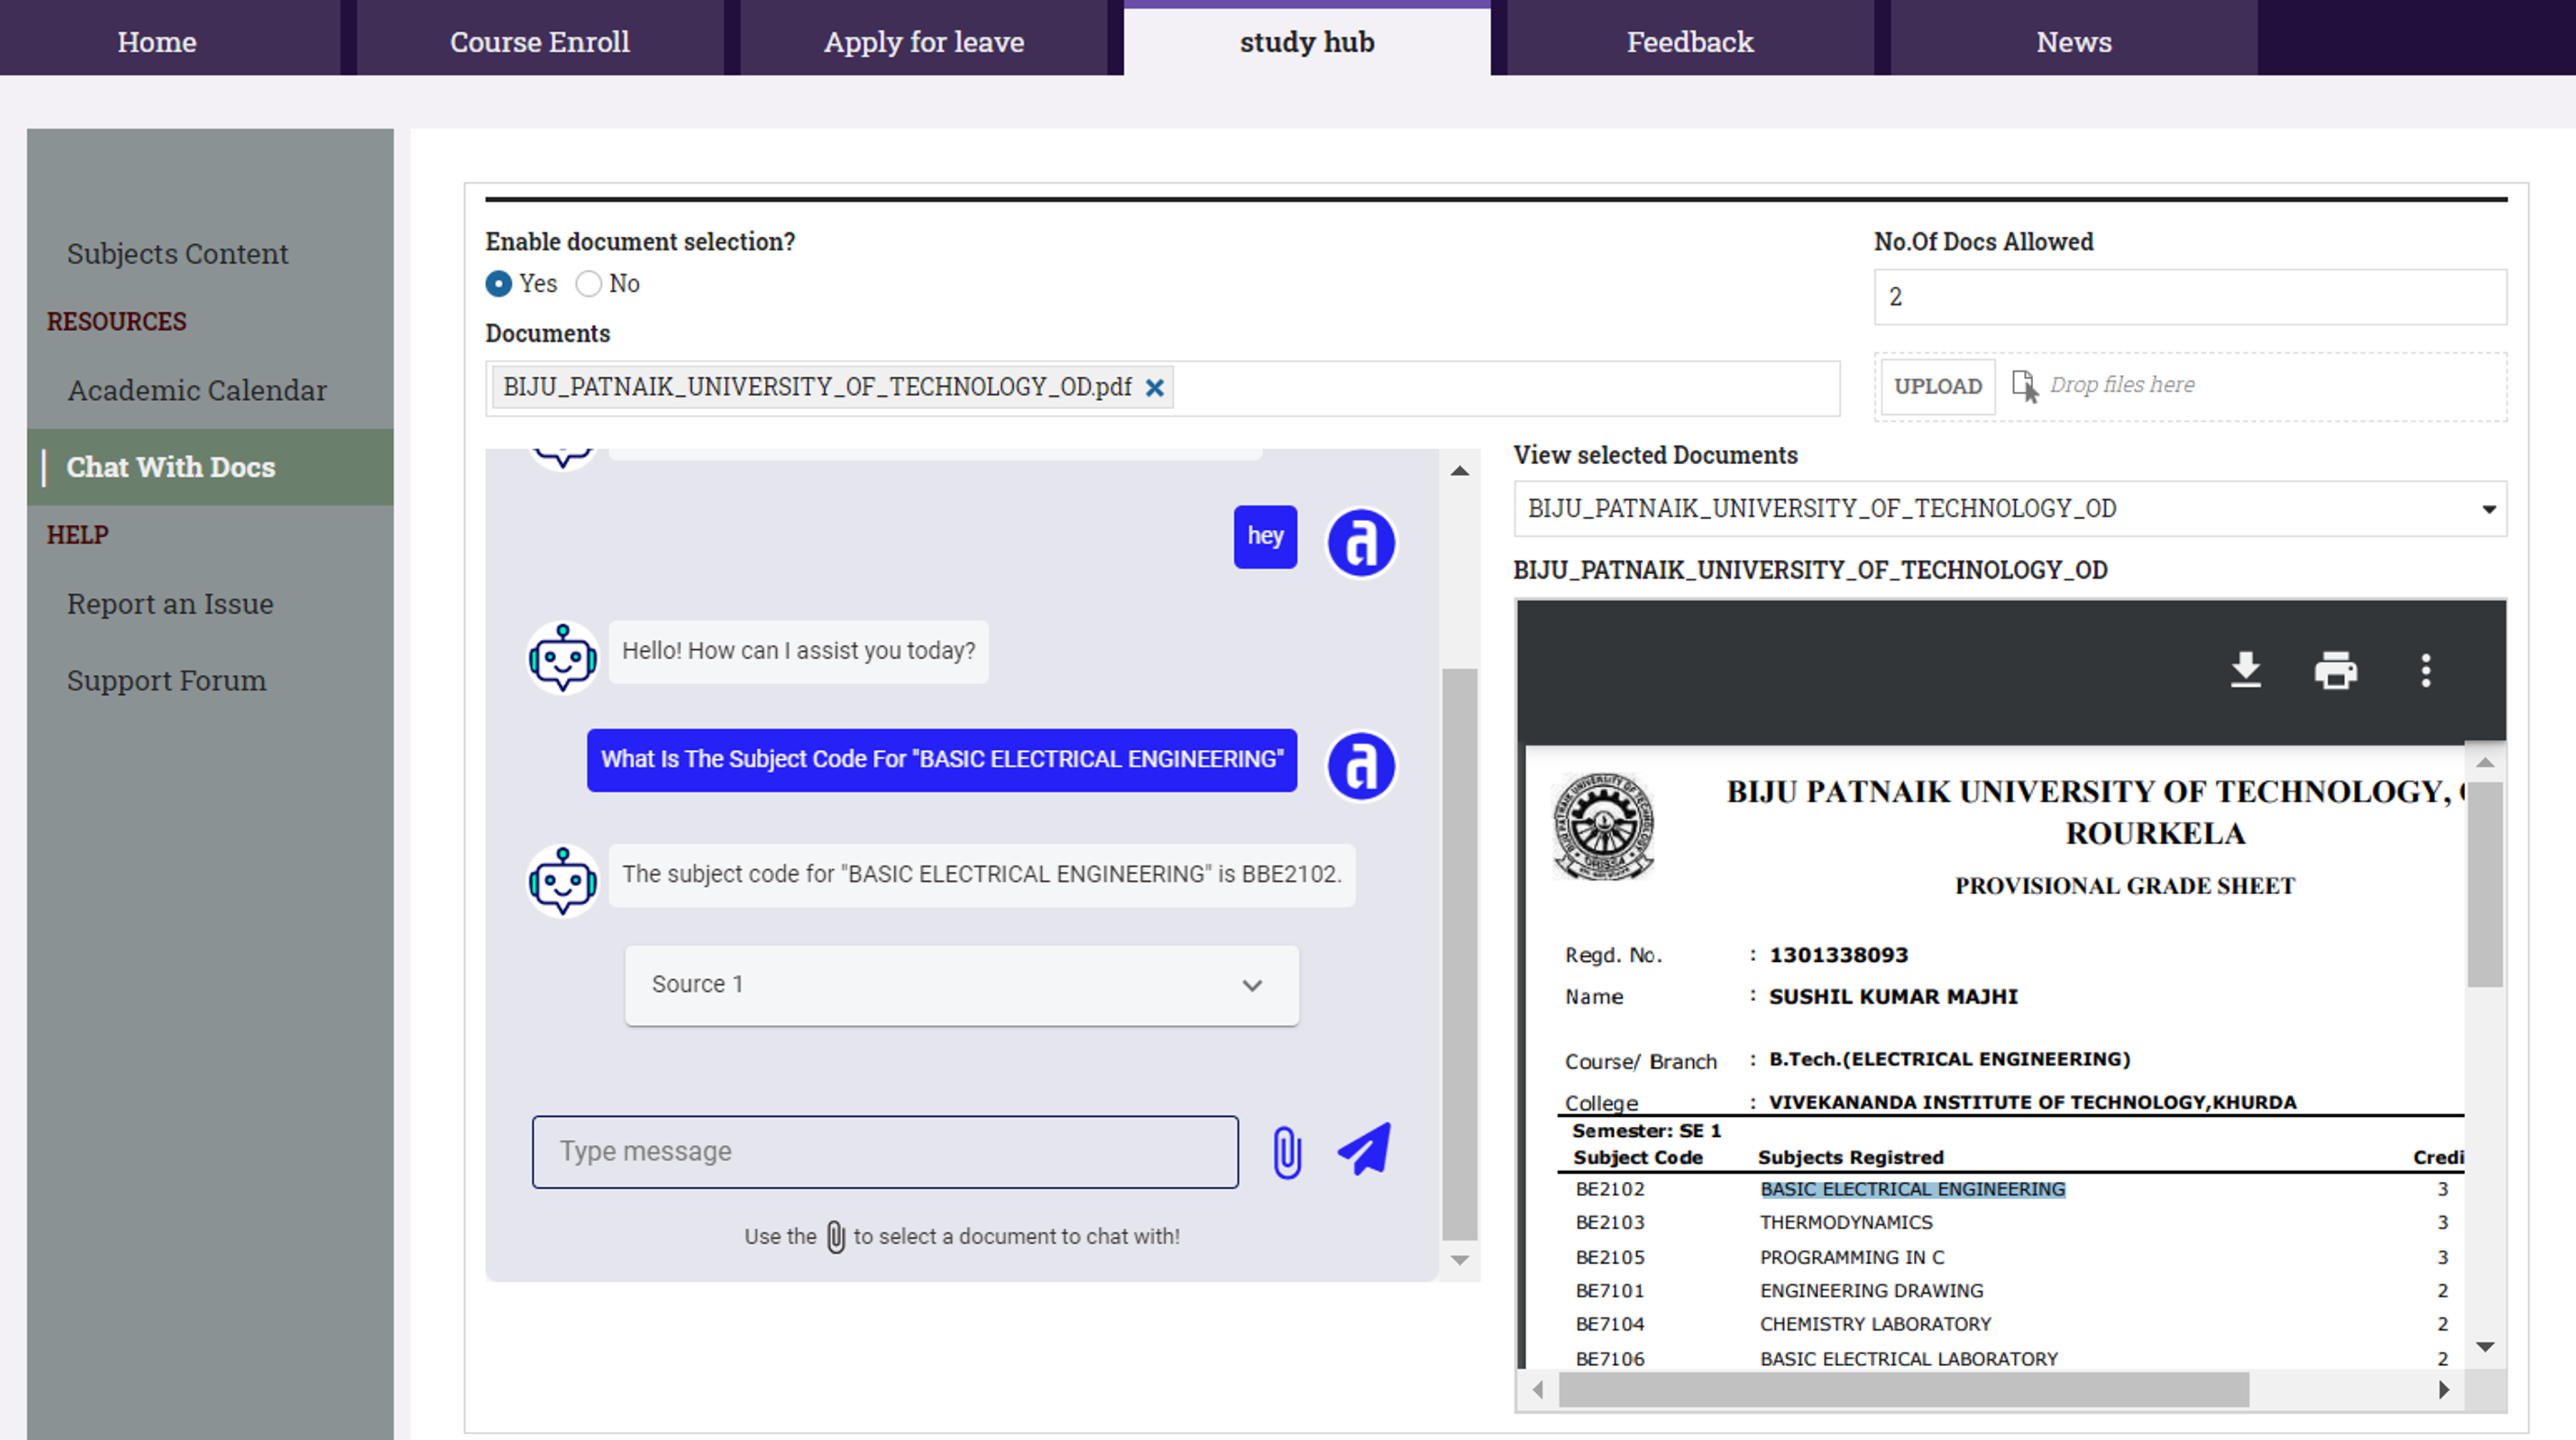Remove BIJU_PATNAIK_UNIVERSITY_OF_TECHNOLOGY_OD.pdf from documents
This screenshot has width=2576, height=1440.
(x=1154, y=387)
